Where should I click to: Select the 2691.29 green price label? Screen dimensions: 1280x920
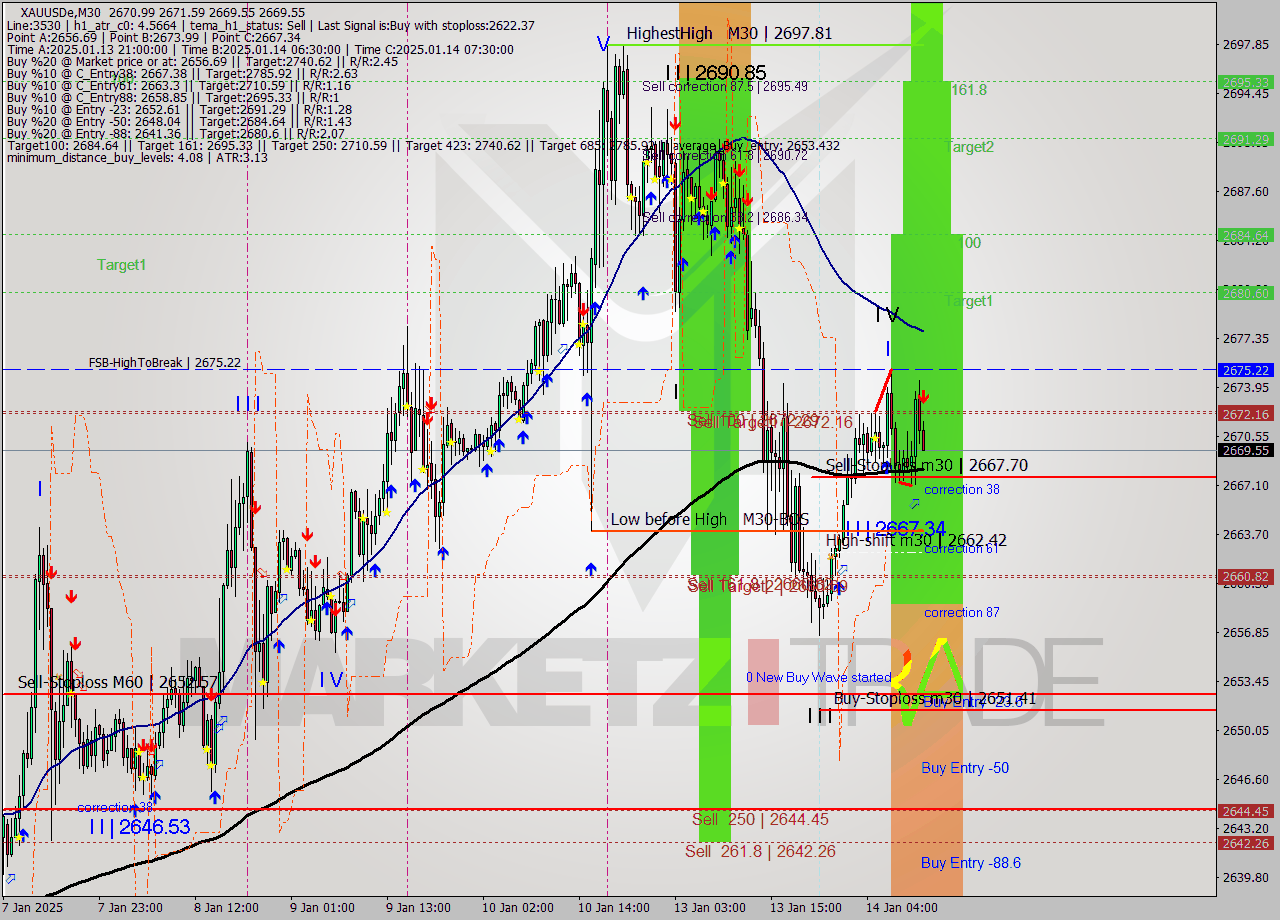[x=1245, y=139]
